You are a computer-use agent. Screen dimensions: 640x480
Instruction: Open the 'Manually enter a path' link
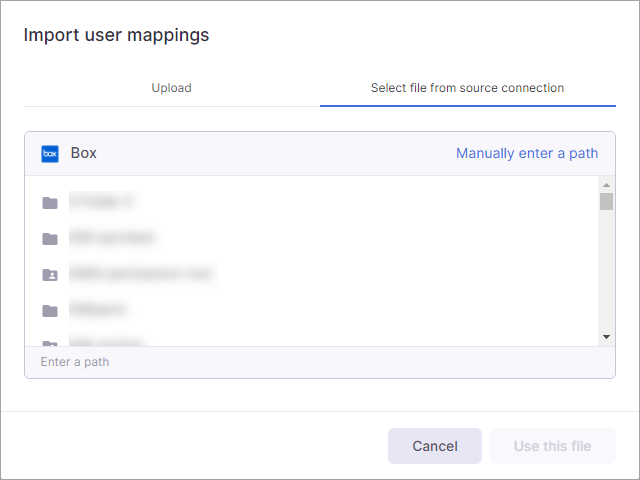(x=527, y=153)
